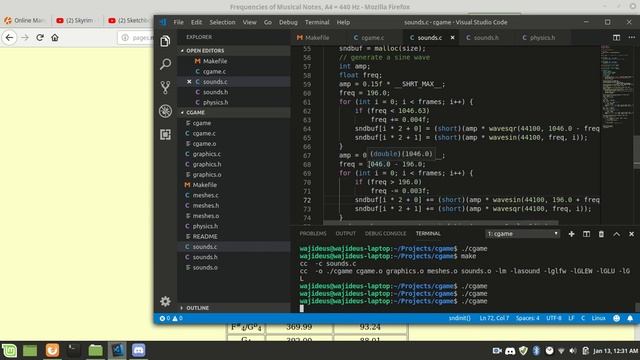This screenshot has width=640, height=360.
Task: Go to Firefox home page
Action: [55, 38]
